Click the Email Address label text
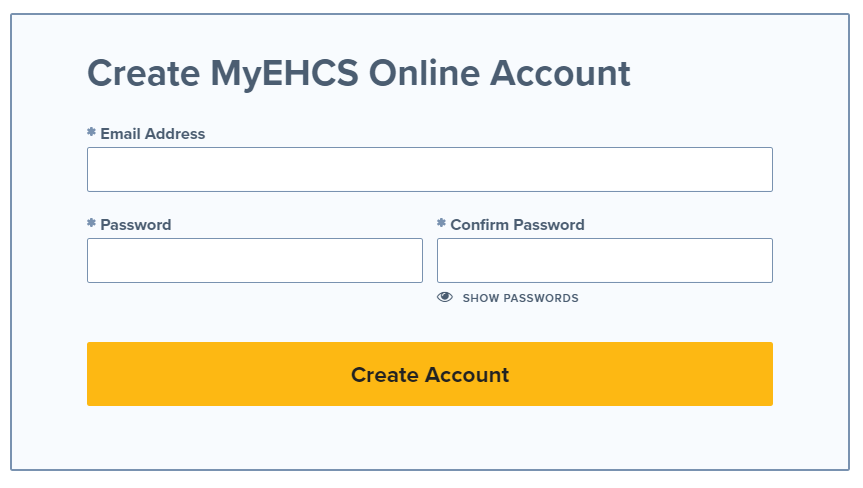The height and width of the screenshot is (488, 863). [x=152, y=134]
